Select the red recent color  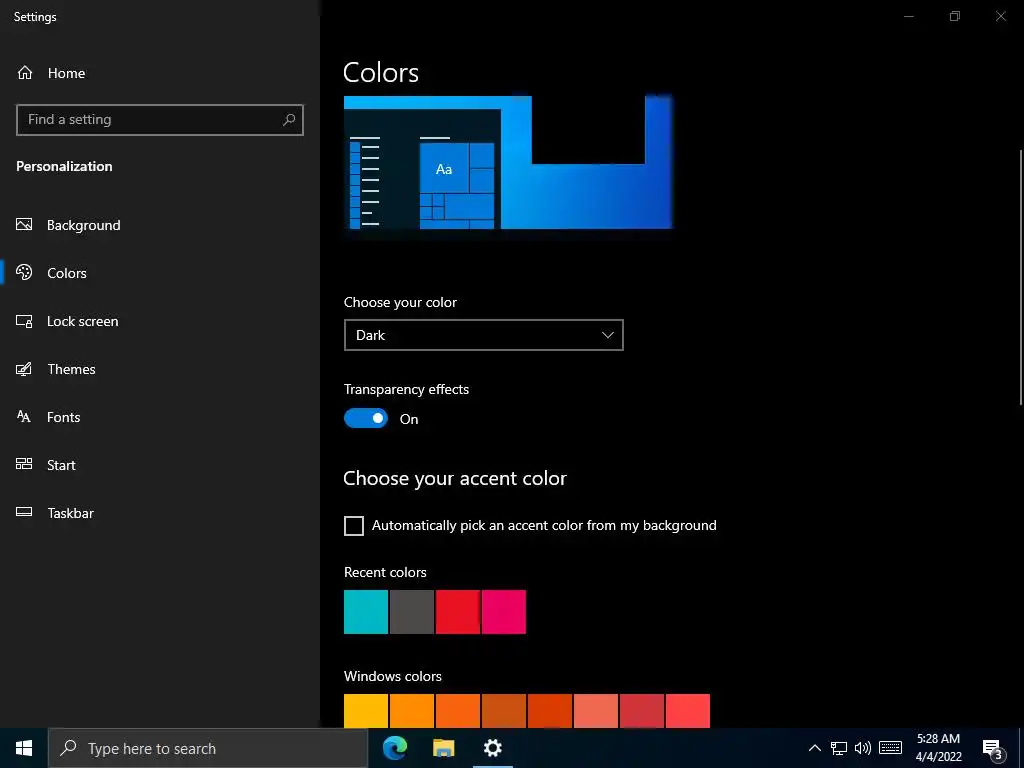point(458,612)
